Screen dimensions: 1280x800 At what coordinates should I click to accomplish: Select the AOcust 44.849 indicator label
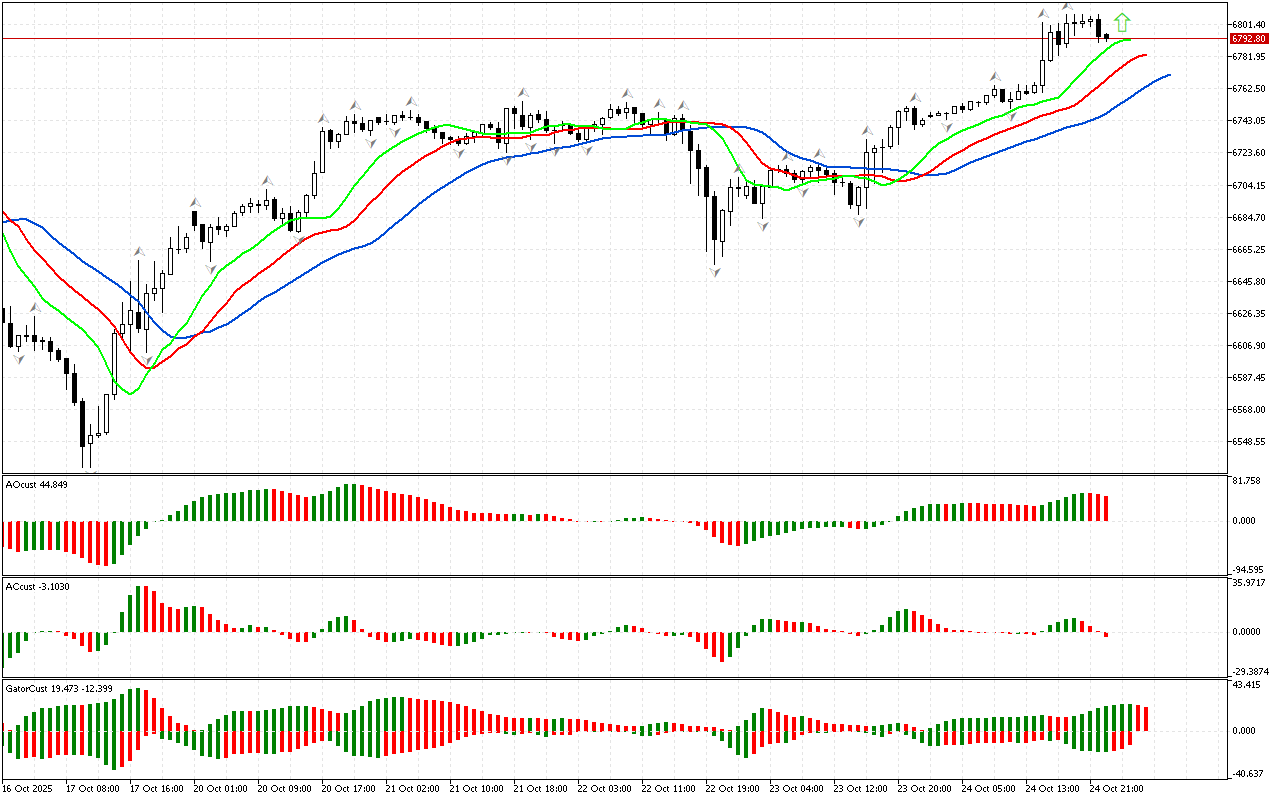[38, 484]
